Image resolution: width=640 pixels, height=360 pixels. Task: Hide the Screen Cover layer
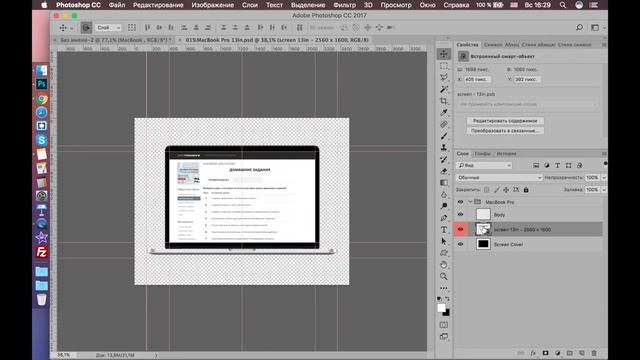point(460,244)
